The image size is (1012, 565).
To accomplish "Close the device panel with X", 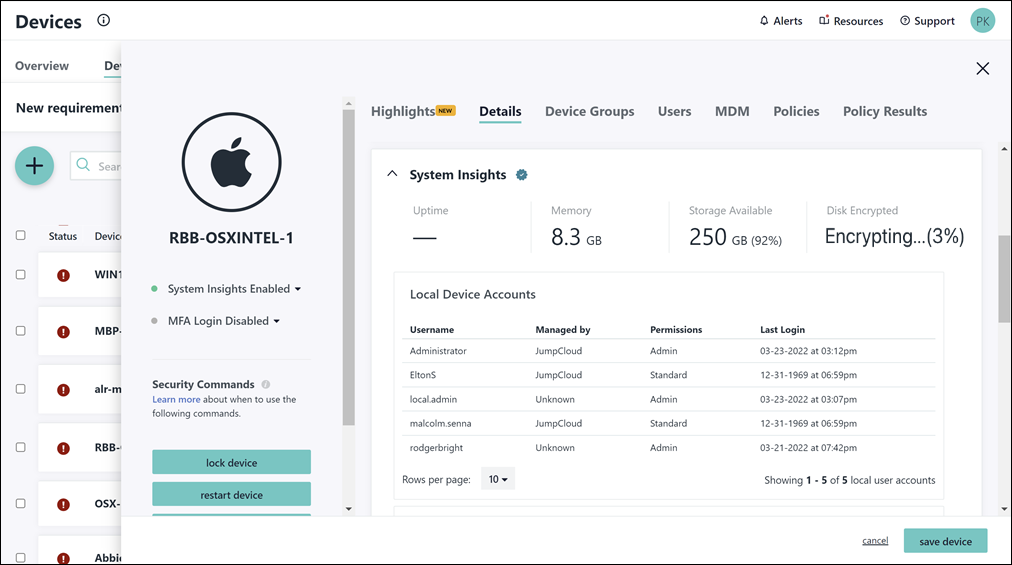I will point(982,68).
